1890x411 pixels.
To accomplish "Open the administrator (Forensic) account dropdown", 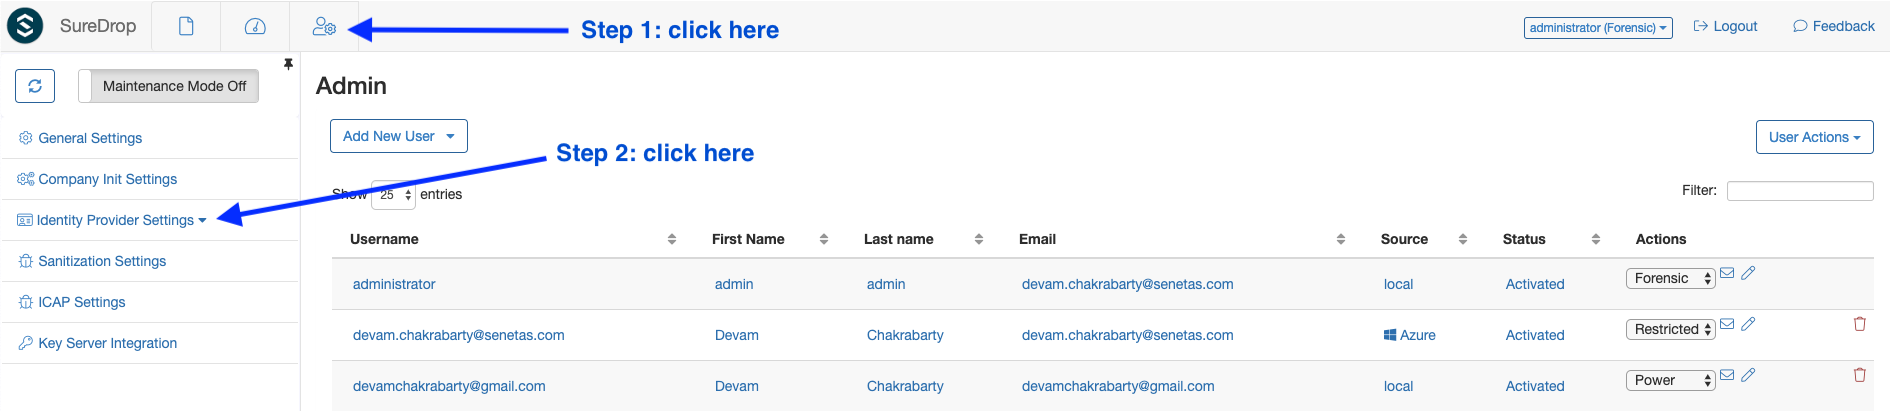I will click(1598, 28).
